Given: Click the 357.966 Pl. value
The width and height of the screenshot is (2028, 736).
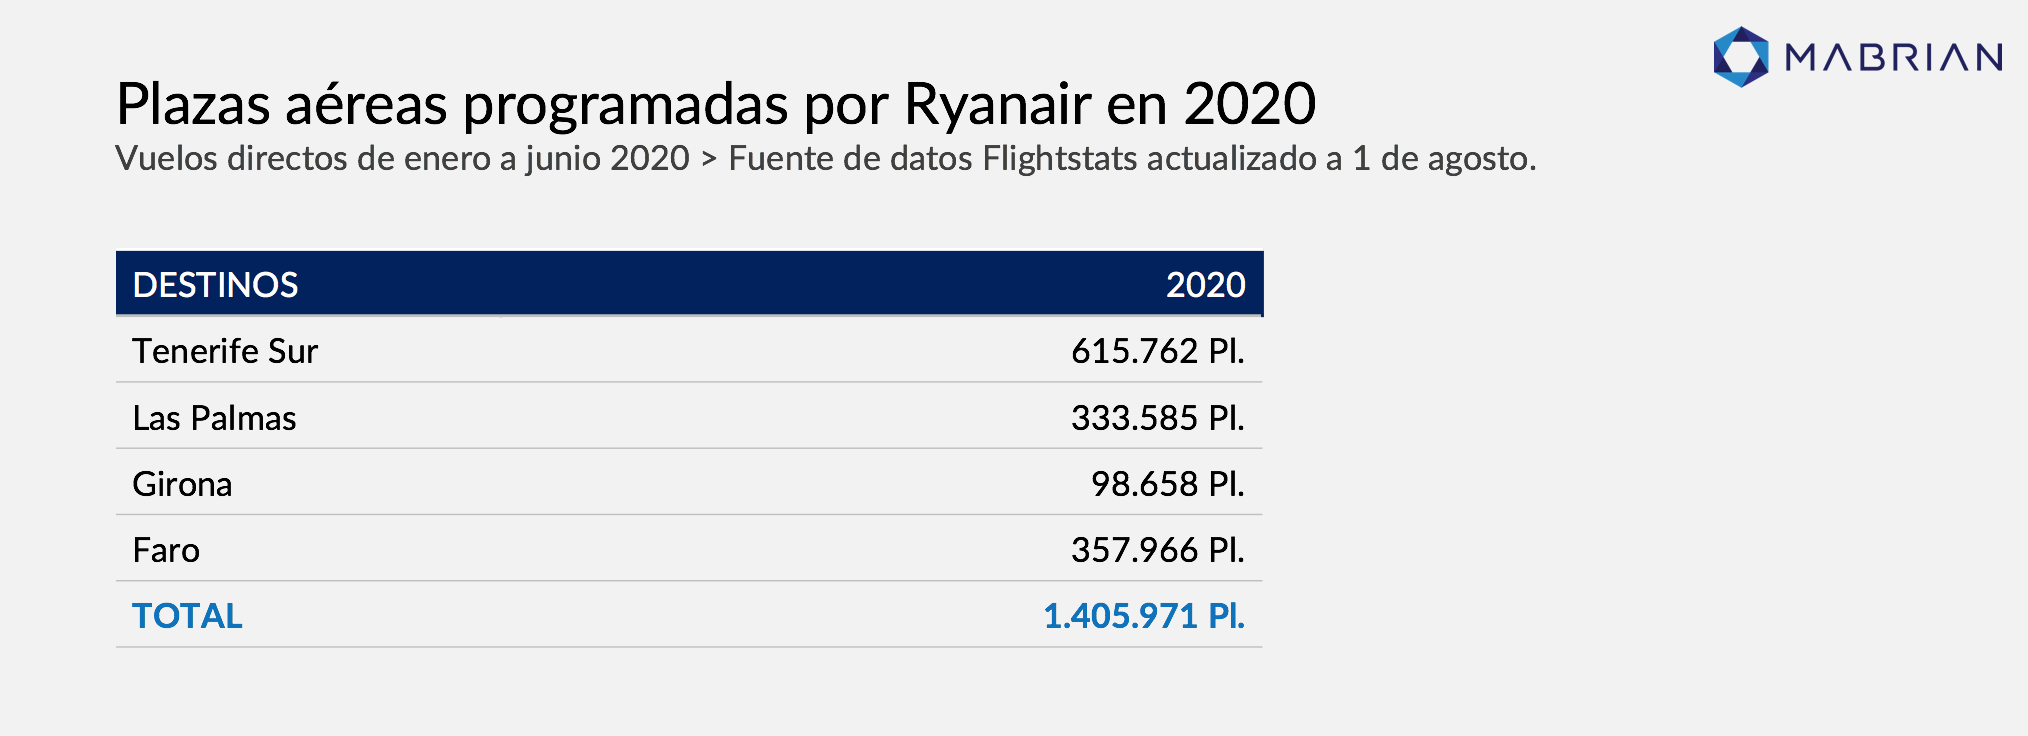Looking at the screenshot, I should pos(1158,550).
